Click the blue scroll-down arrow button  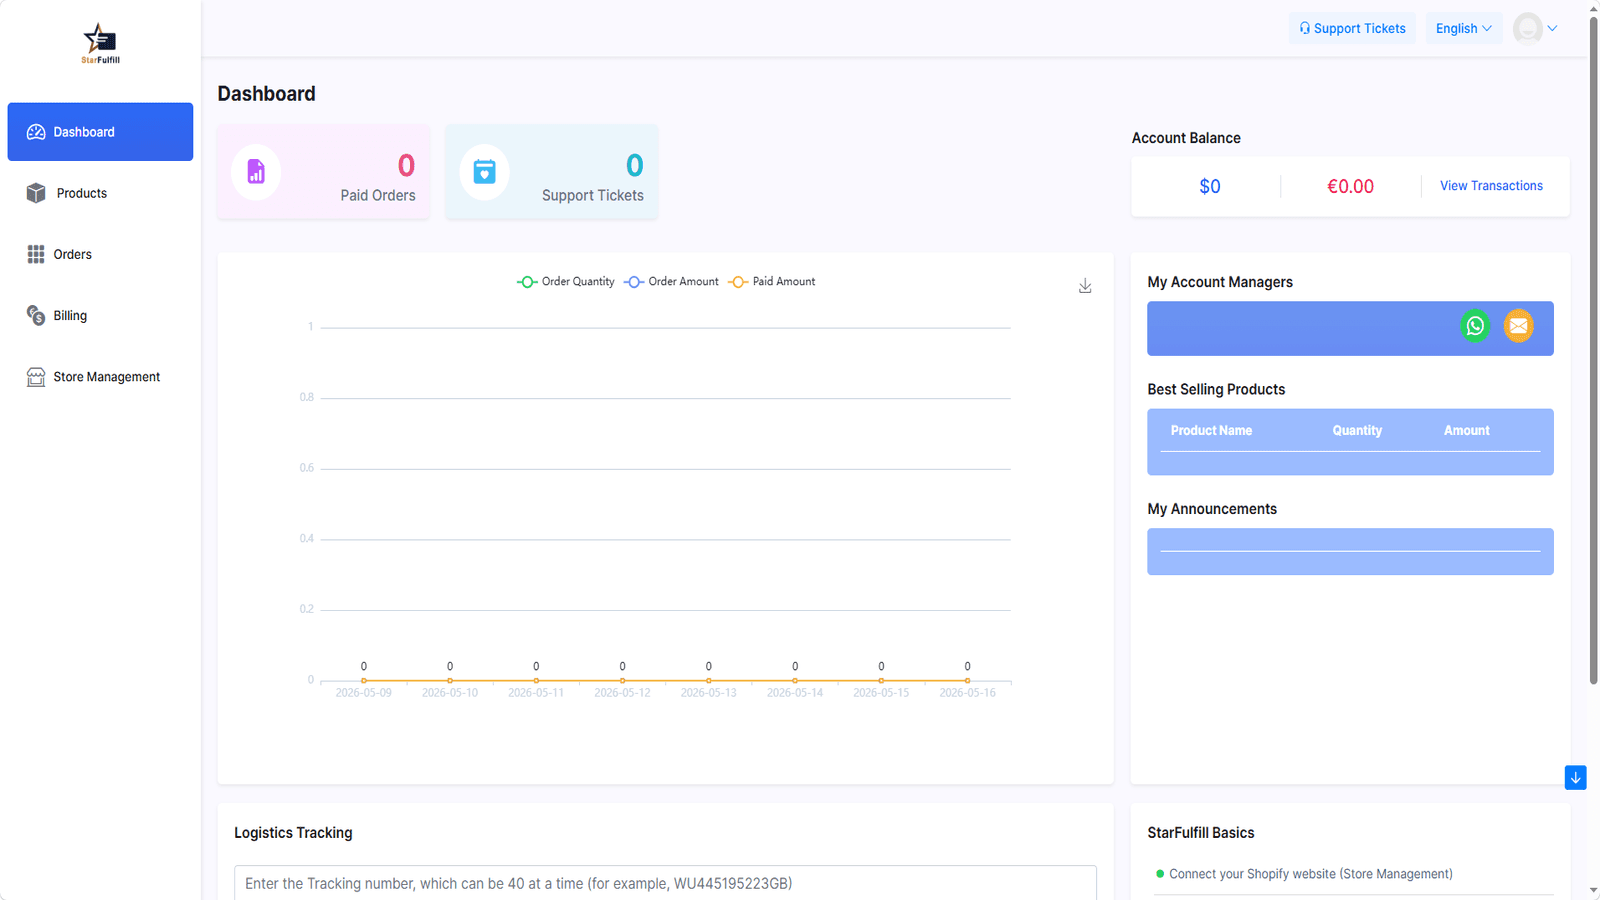point(1575,778)
